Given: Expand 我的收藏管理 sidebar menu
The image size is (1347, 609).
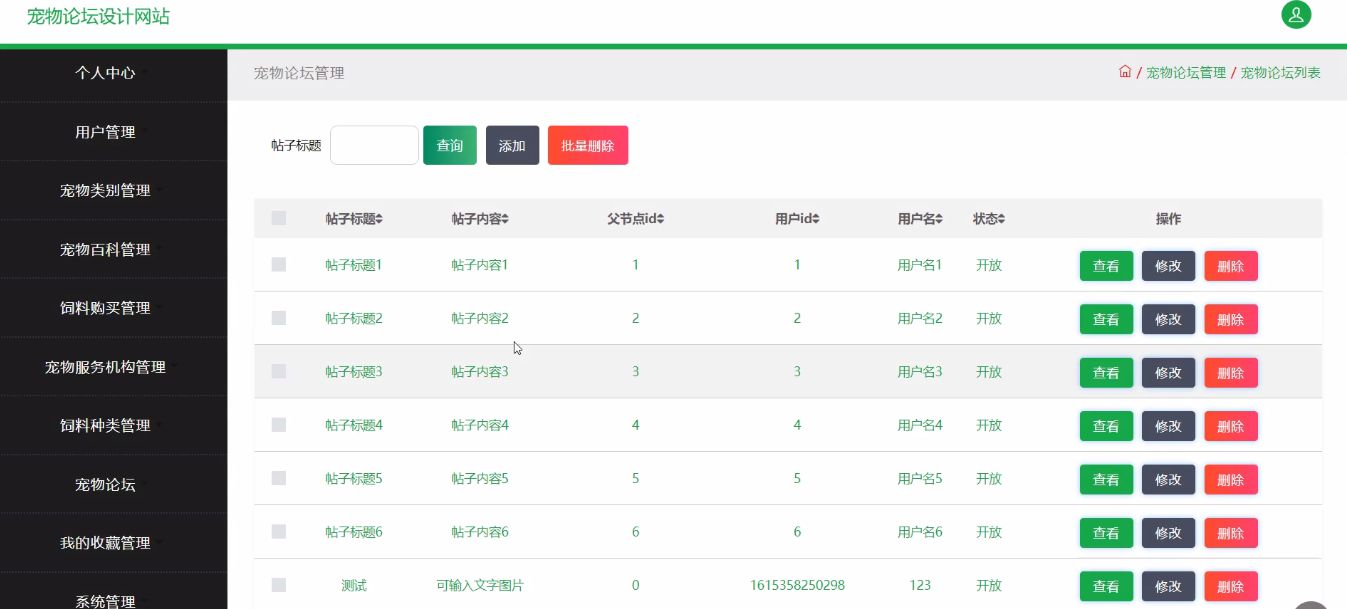Looking at the screenshot, I should pyautogui.click(x=113, y=543).
